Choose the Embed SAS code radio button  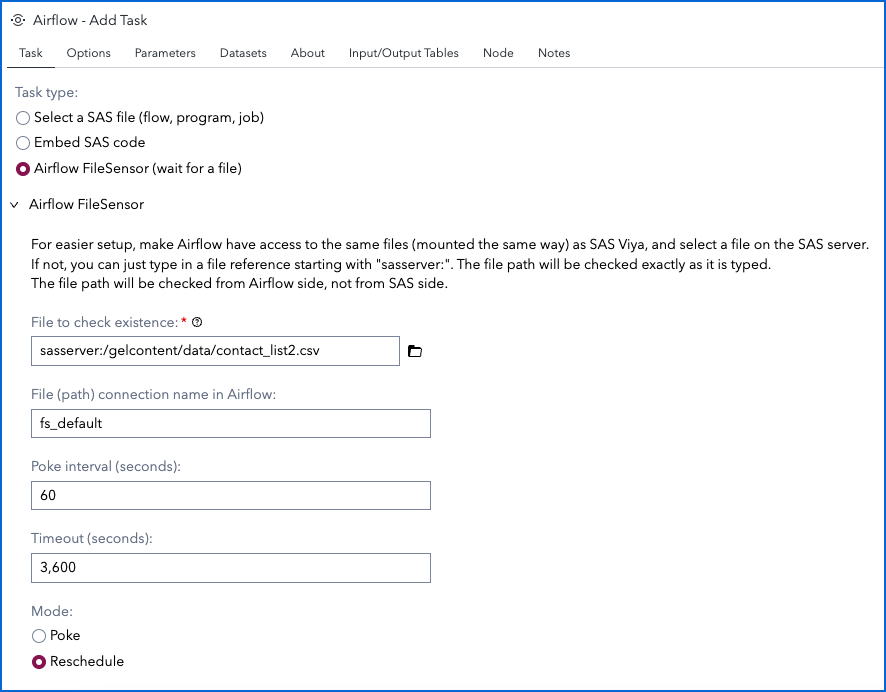(x=23, y=143)
